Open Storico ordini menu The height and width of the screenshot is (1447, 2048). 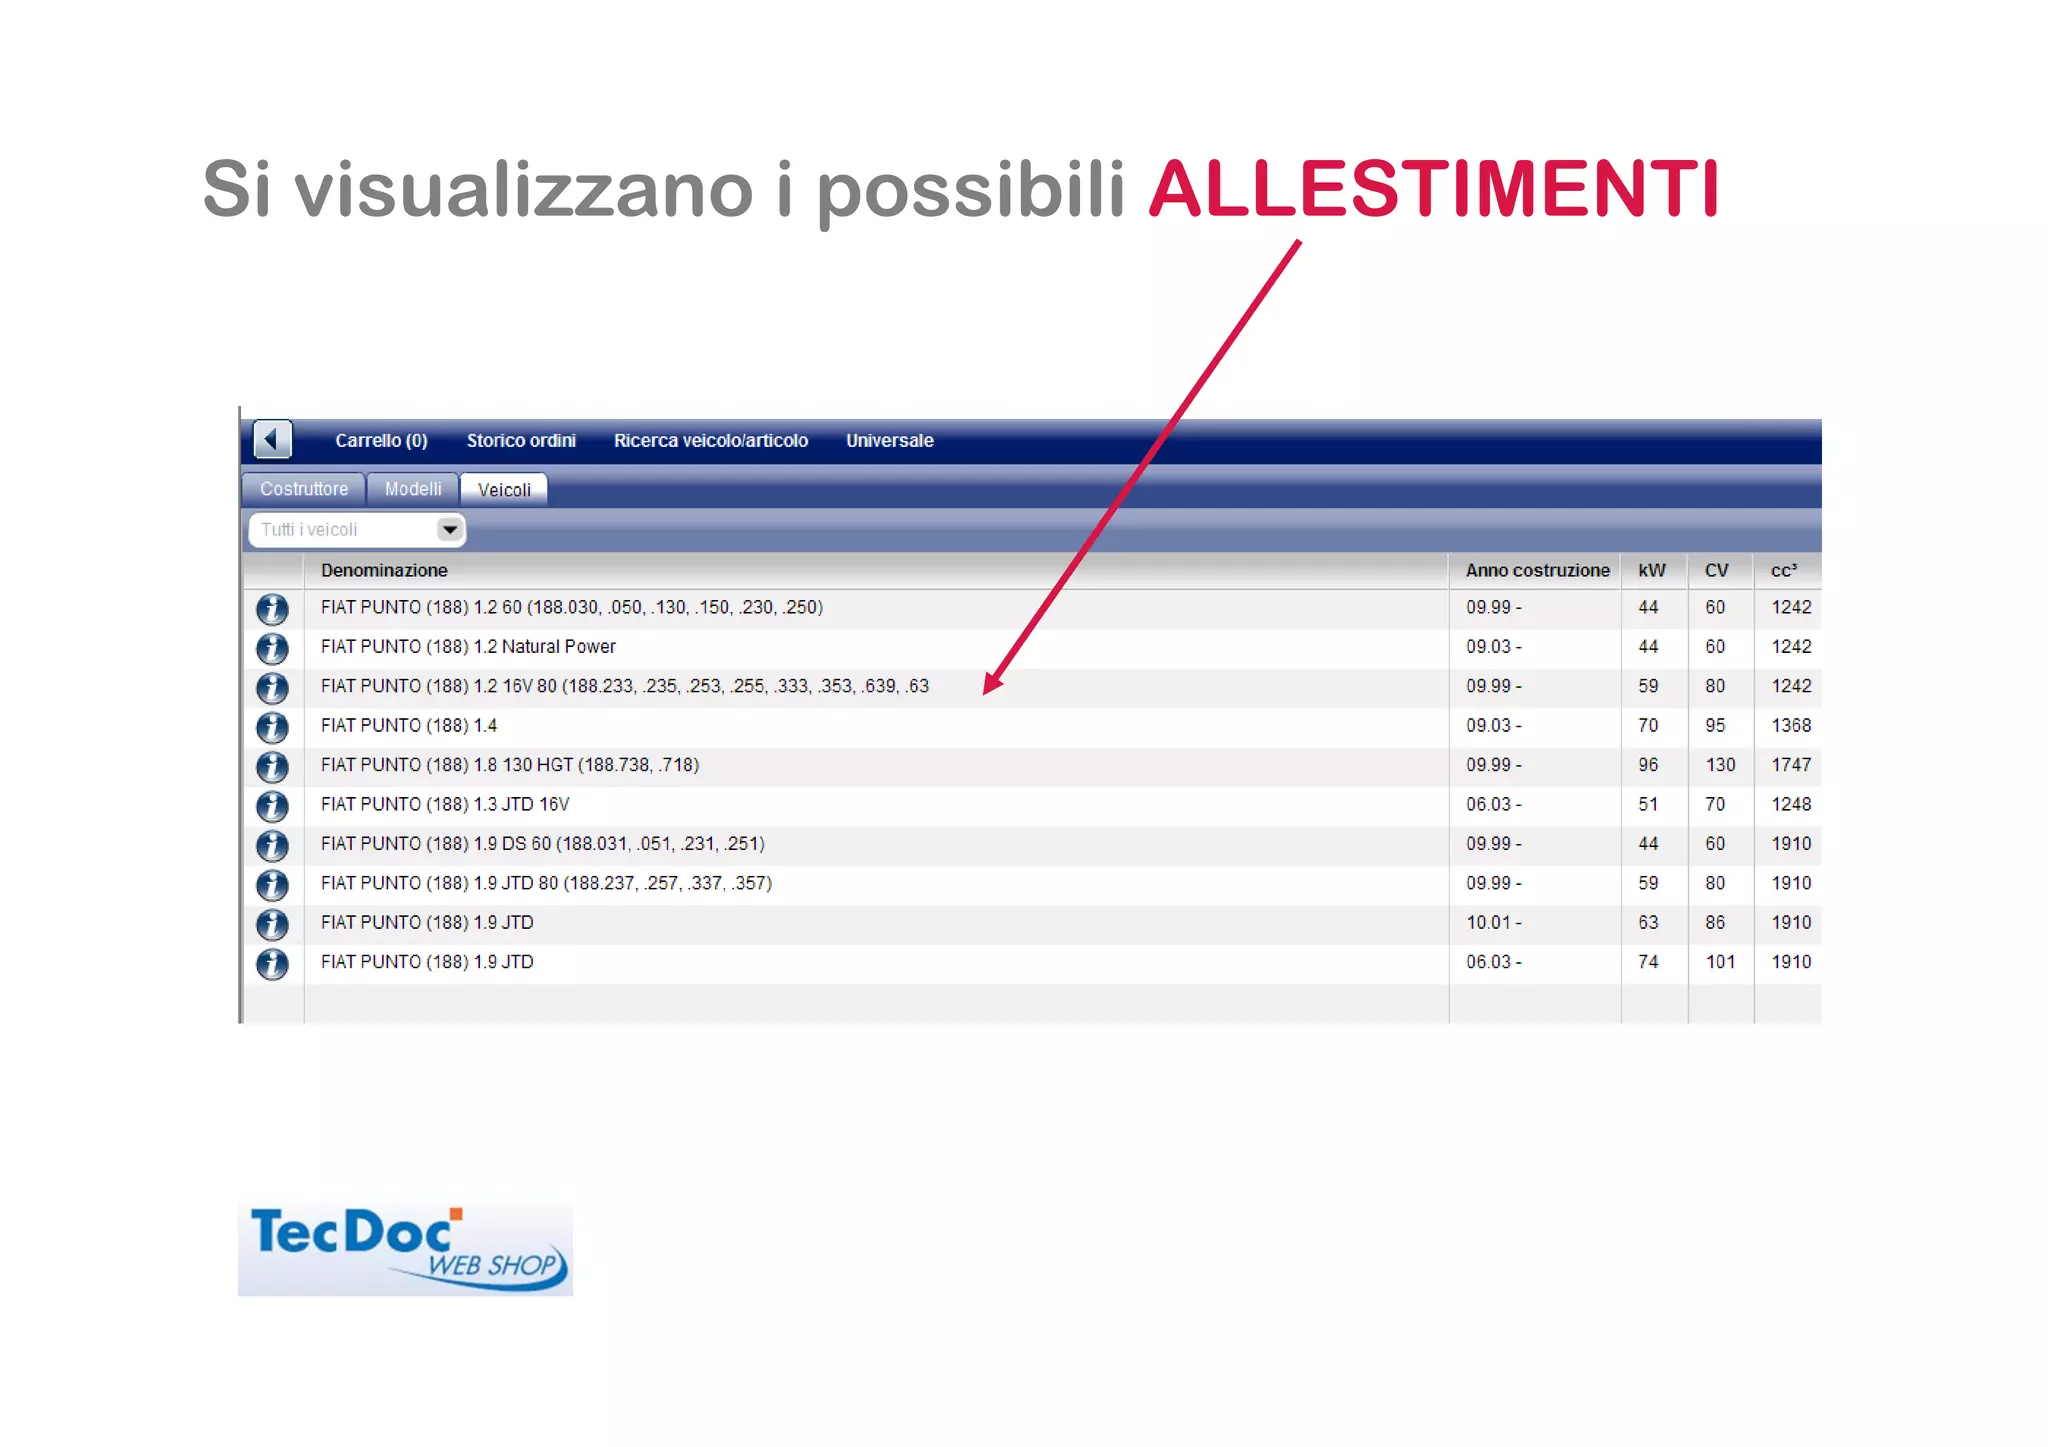[521, 441]
